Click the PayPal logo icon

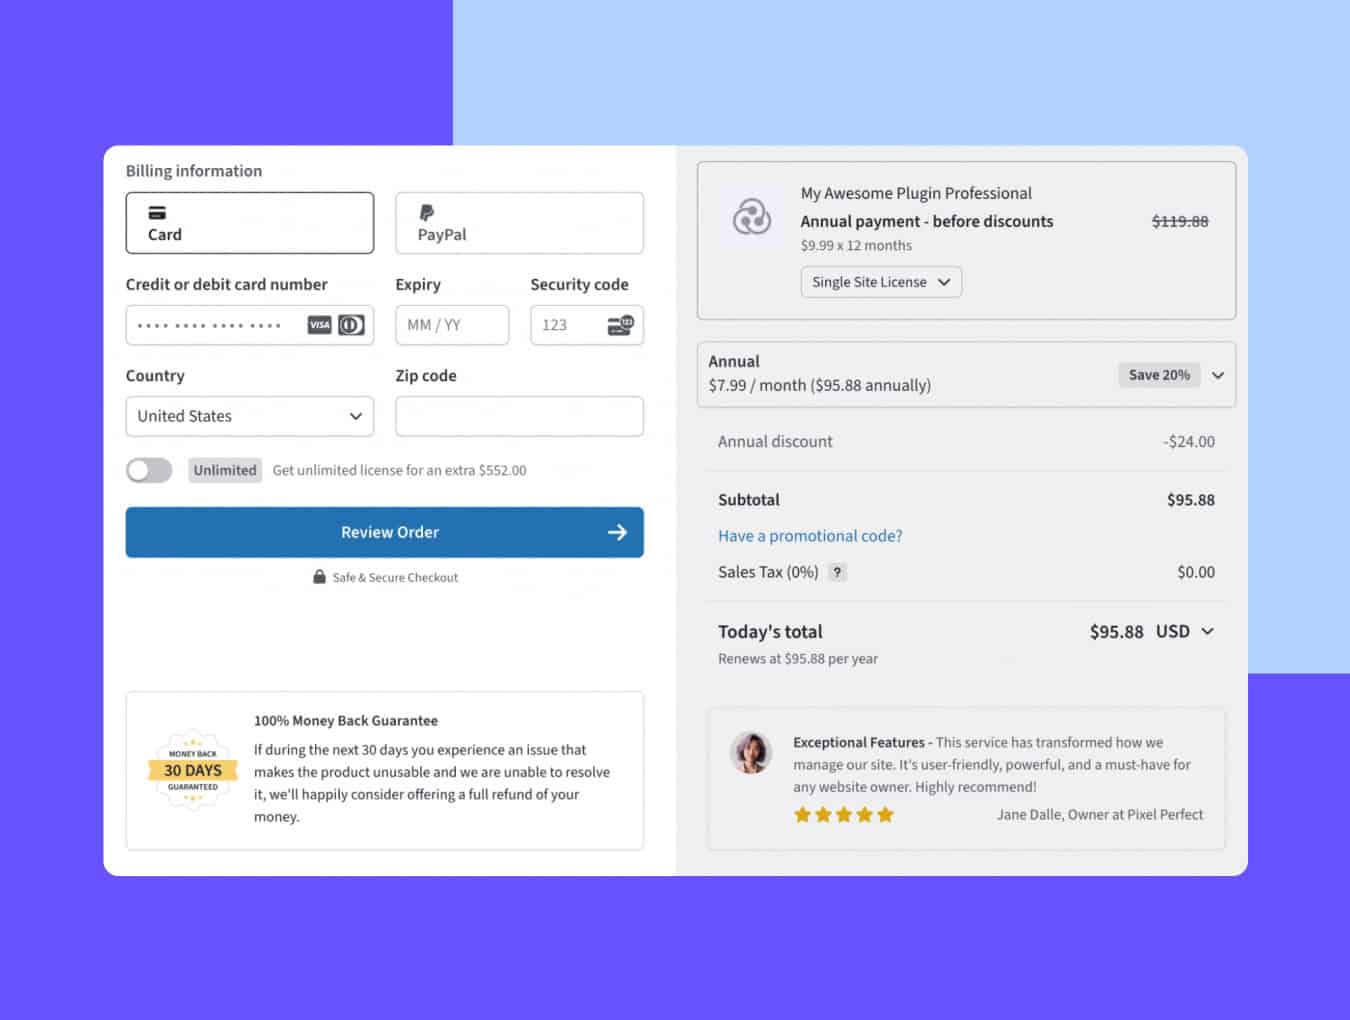click(x=427, y=212)
